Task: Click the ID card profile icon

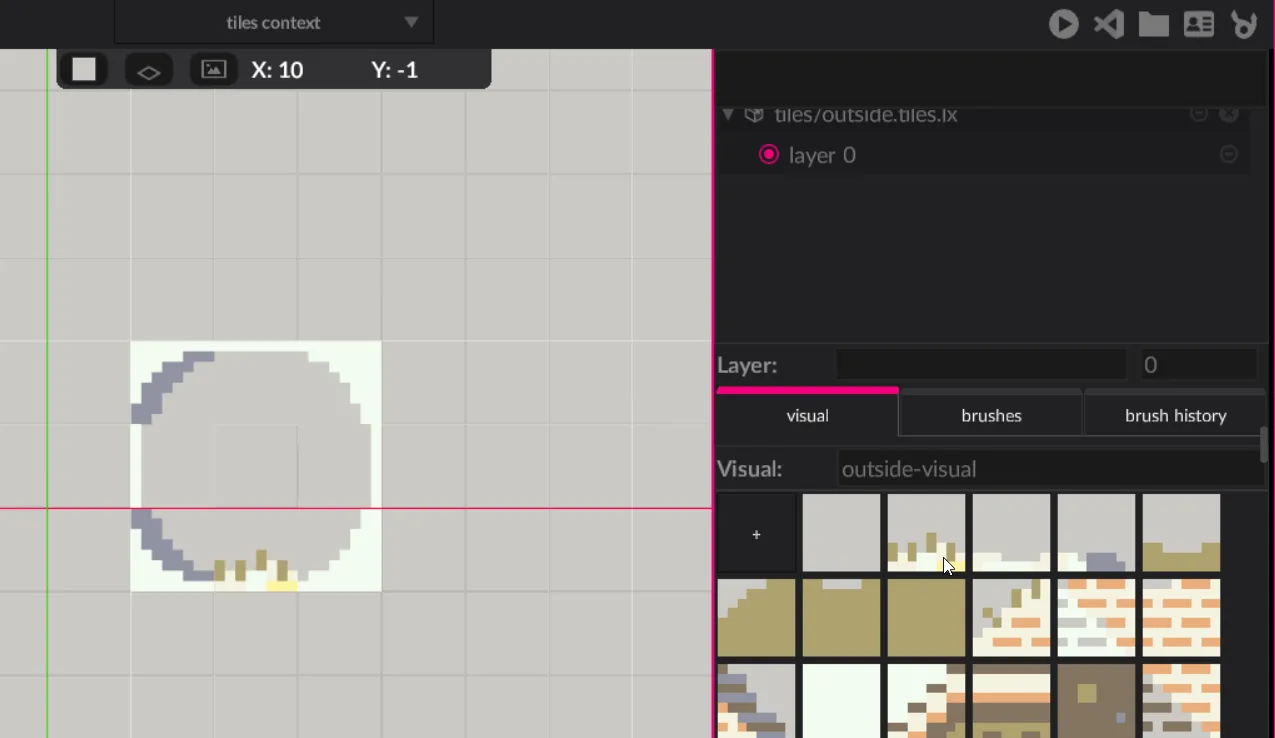Action: [1198, 24]
